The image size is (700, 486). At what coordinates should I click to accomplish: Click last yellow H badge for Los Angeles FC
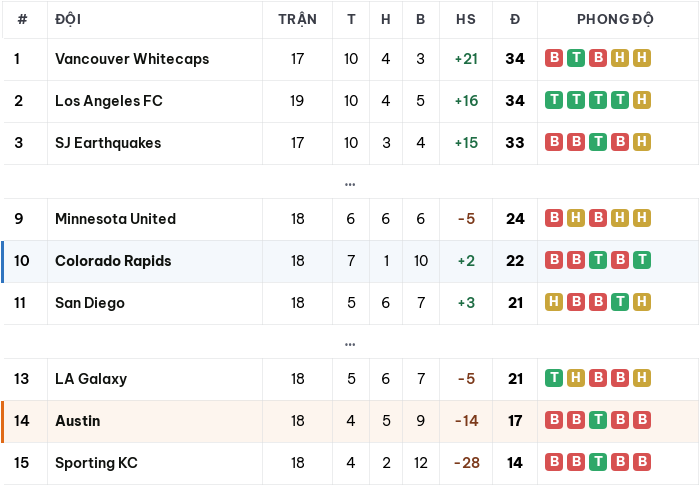pyautogui.click(x=642, y=100)
